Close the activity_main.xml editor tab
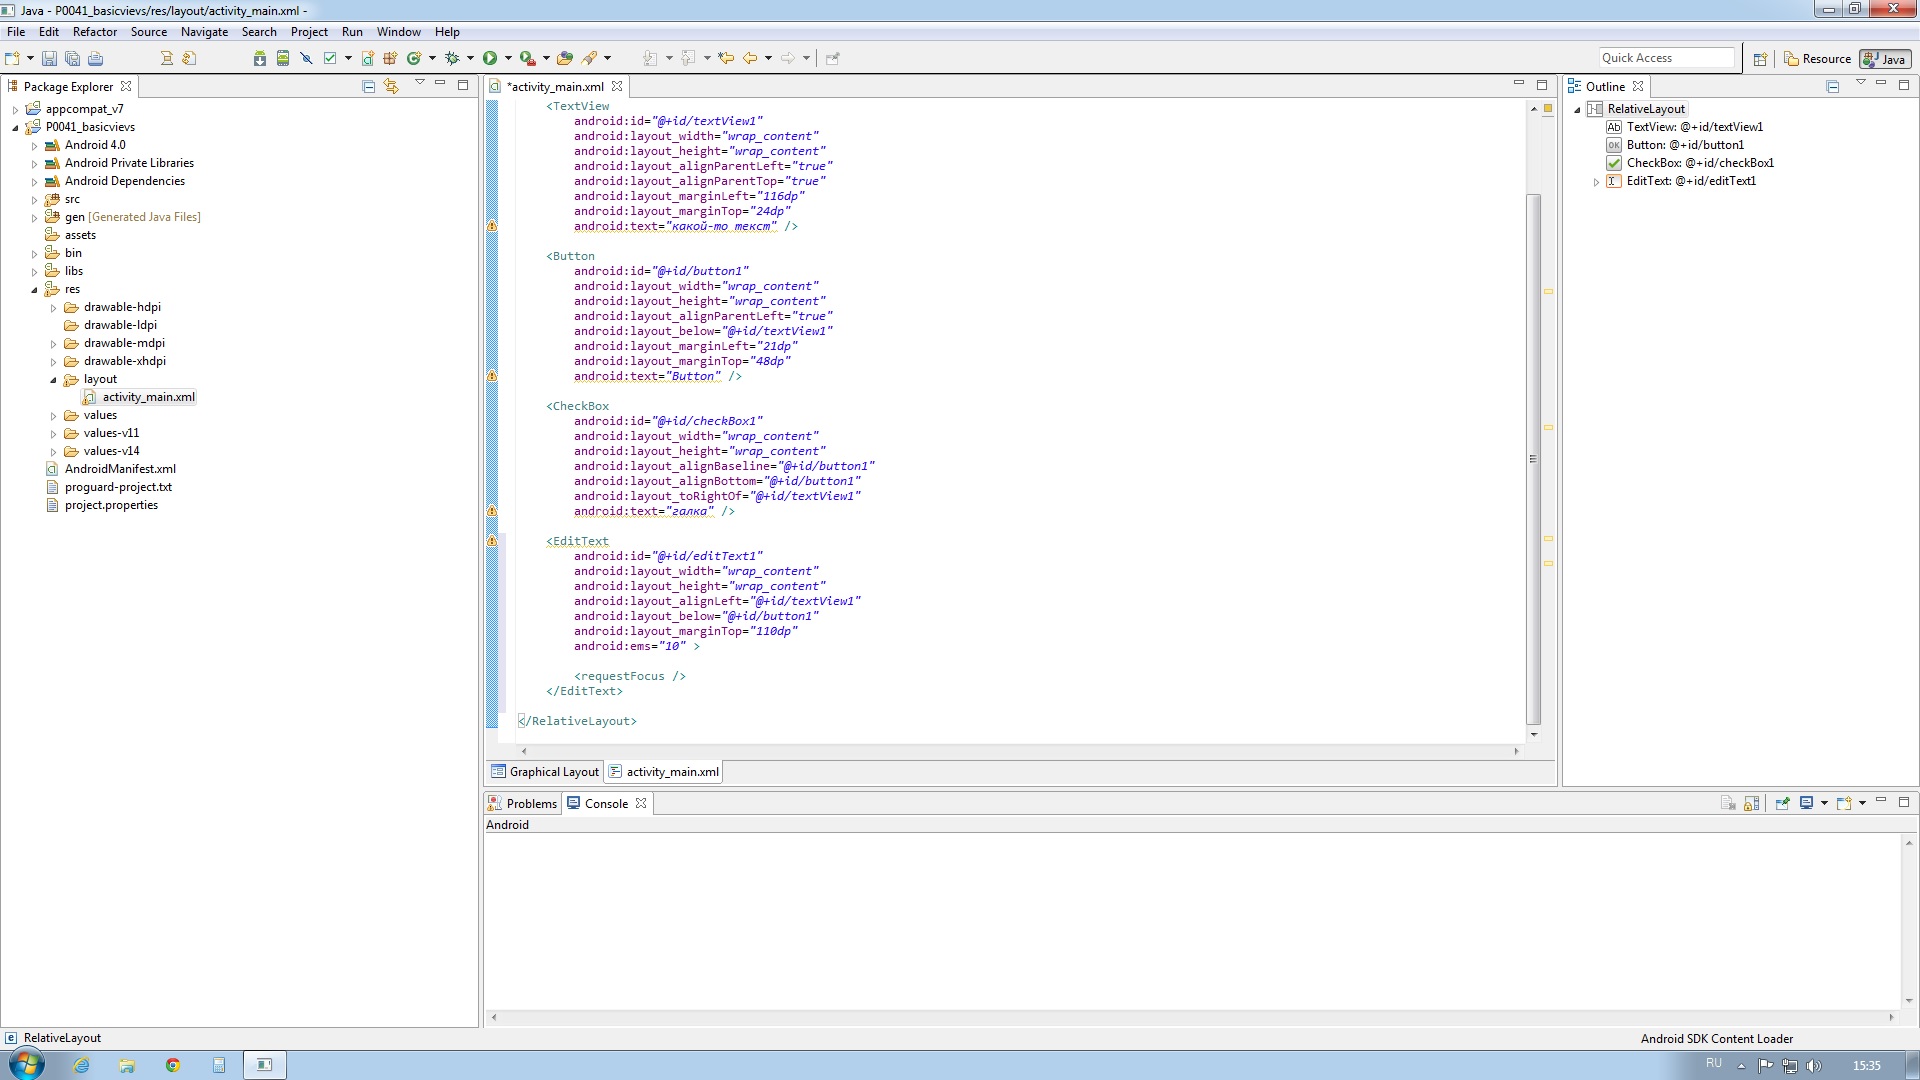Viewport: 1920px width, 1080px height. pos(617,87)
